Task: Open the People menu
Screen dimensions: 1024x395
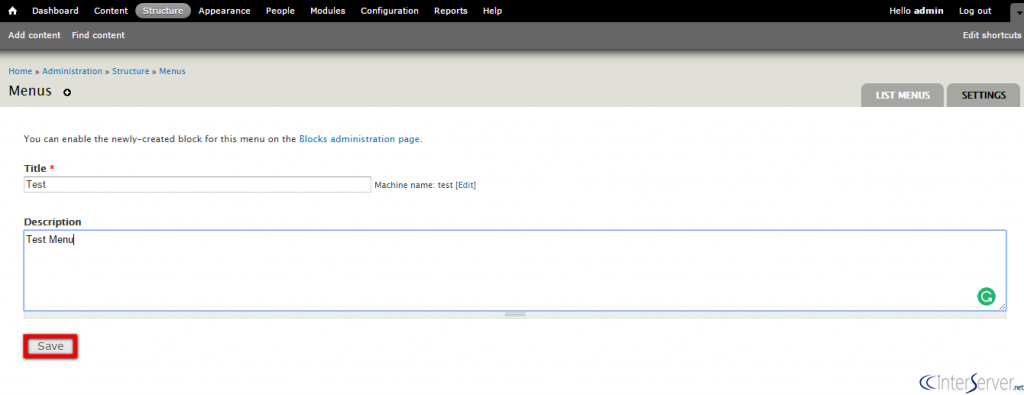Action: (280, 11)
